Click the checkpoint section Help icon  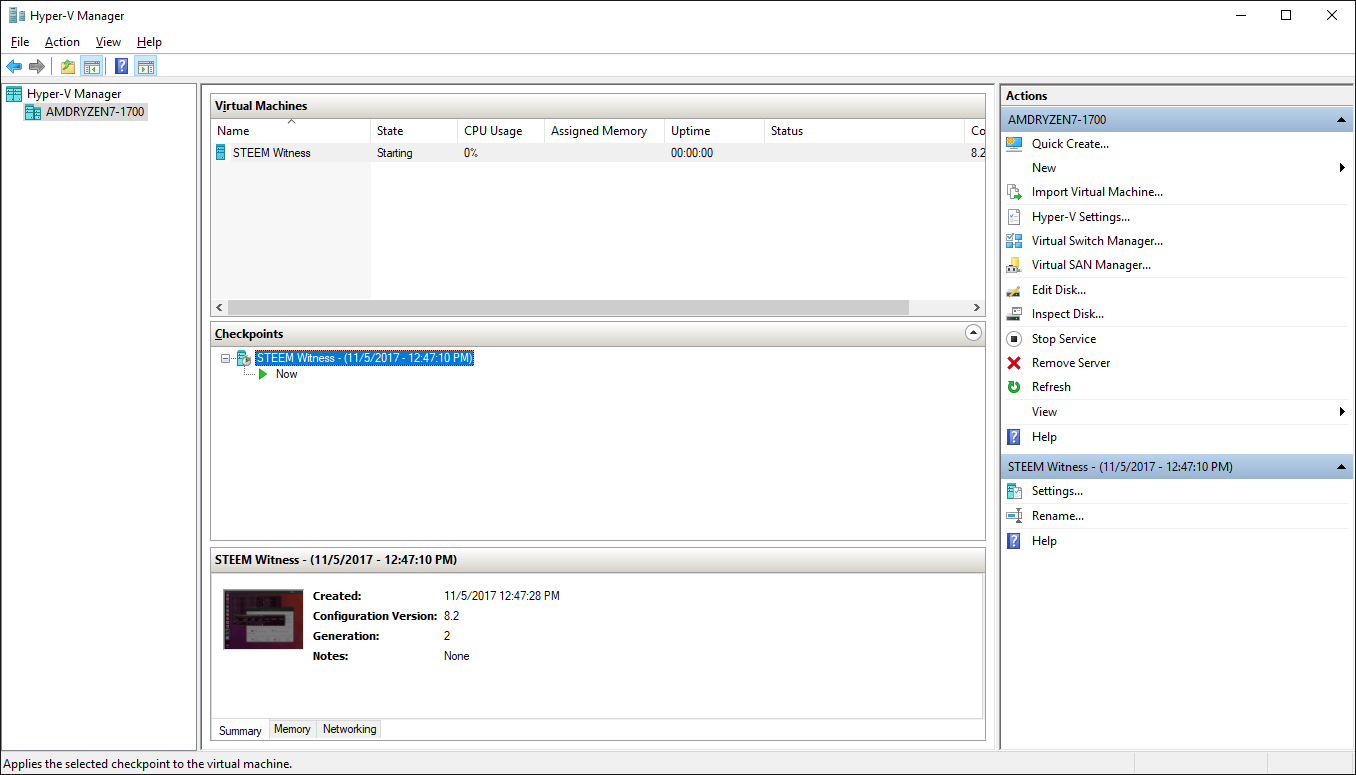click(1014, 541)
